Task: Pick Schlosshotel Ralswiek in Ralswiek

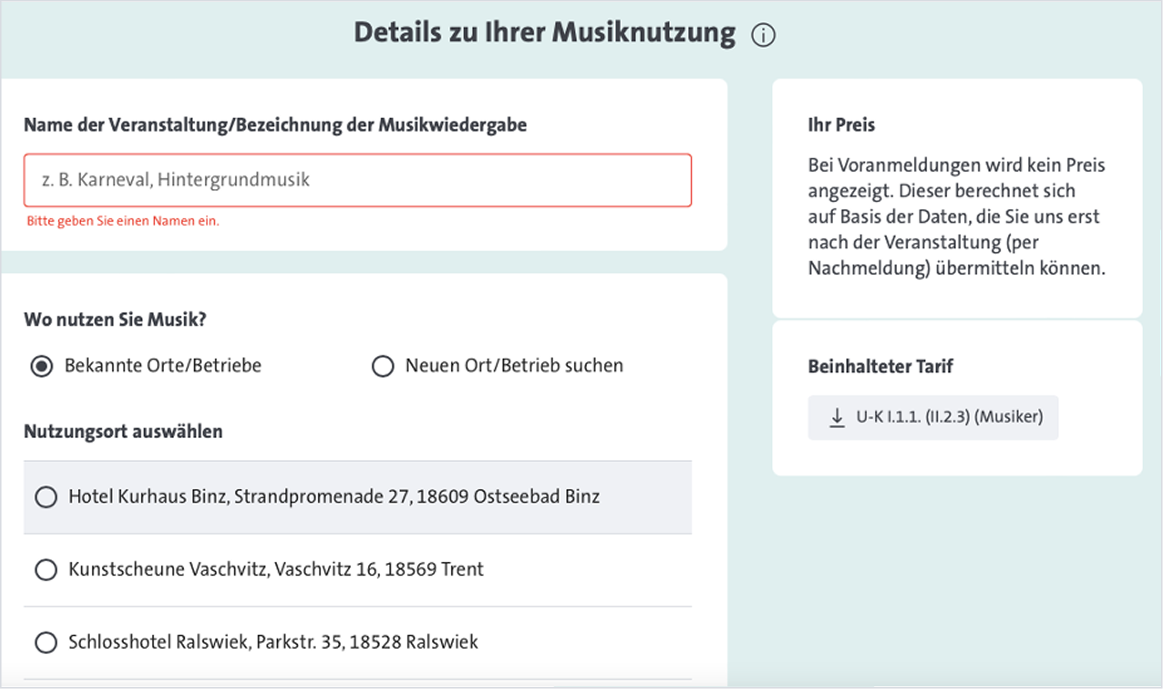Action: click(x=45, y=642)
